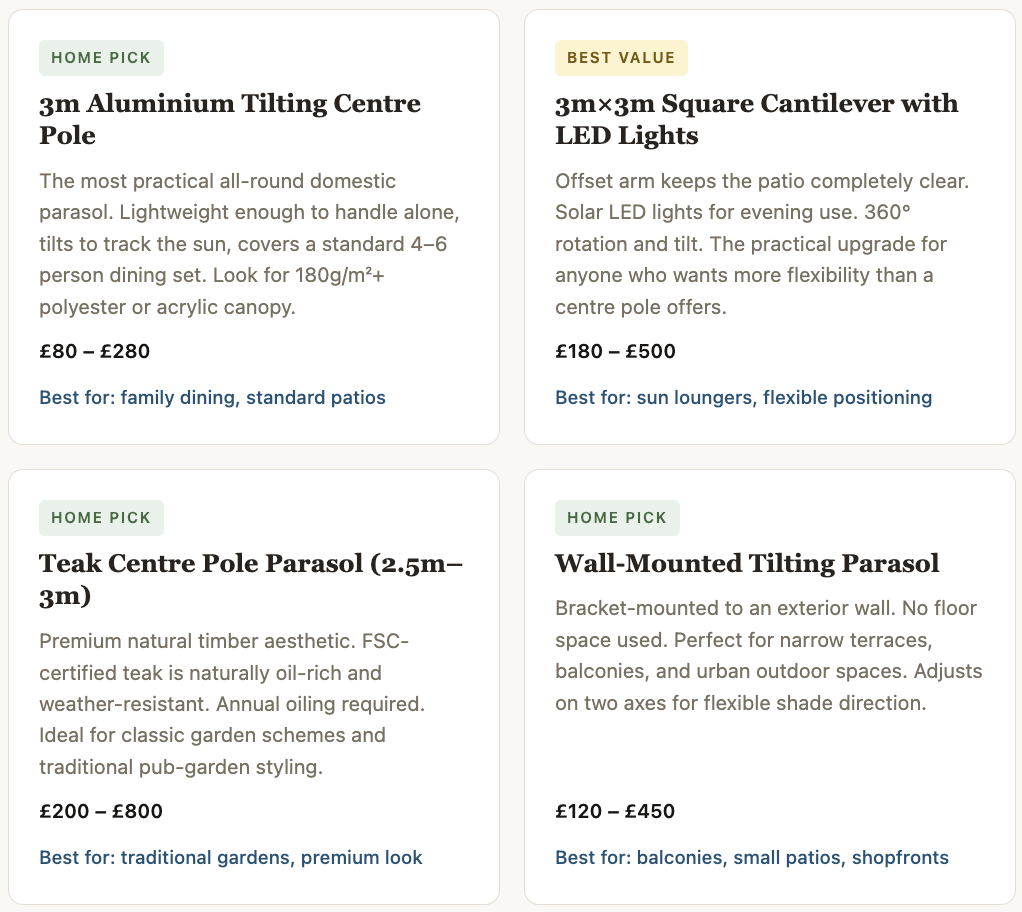1022x912 pixels.
Task: Select the Wall-Mounted Tilting Parasol heading
Action: pos(747,563)
